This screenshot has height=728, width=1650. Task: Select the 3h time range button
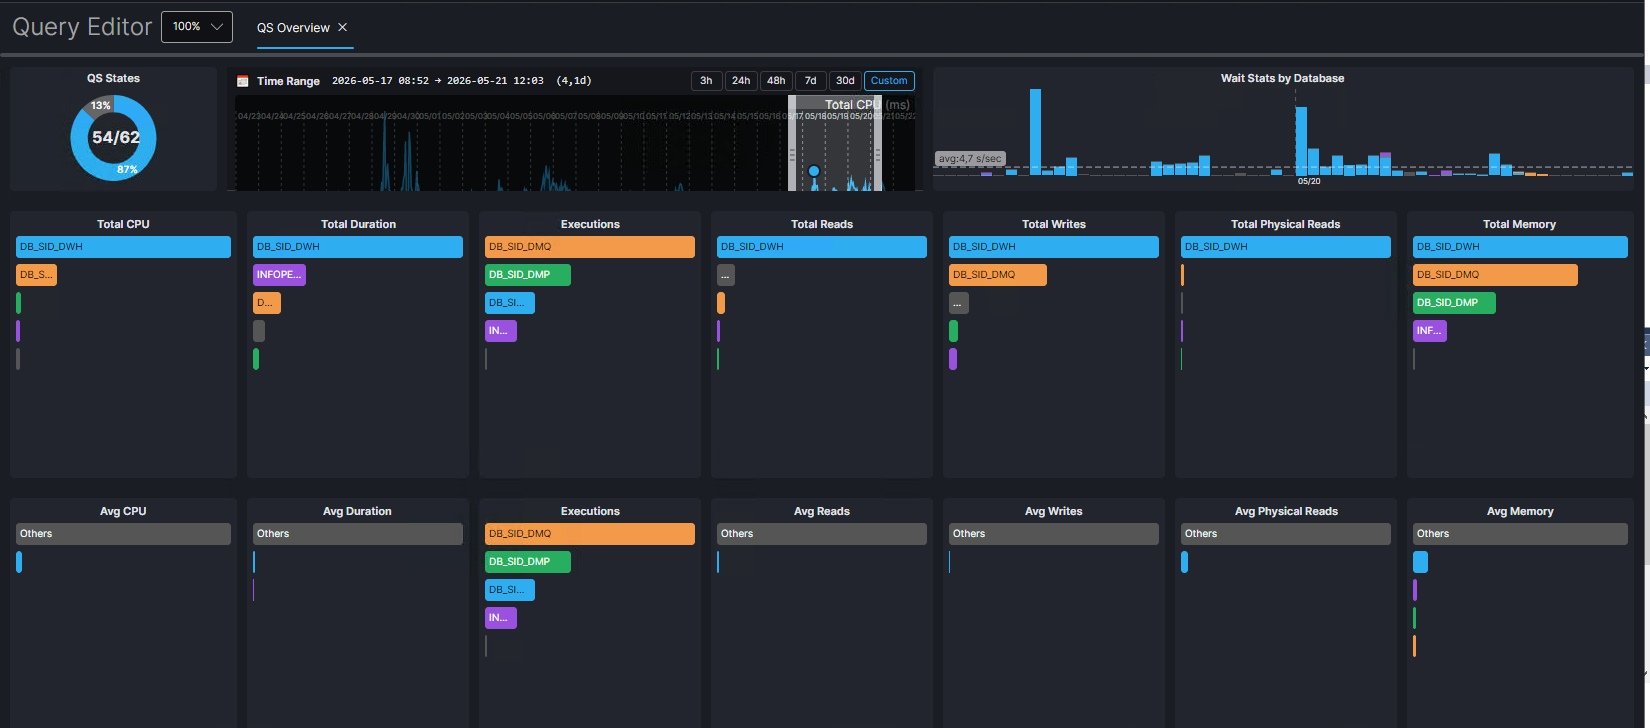pyautogui.click(x=706, y=81)
